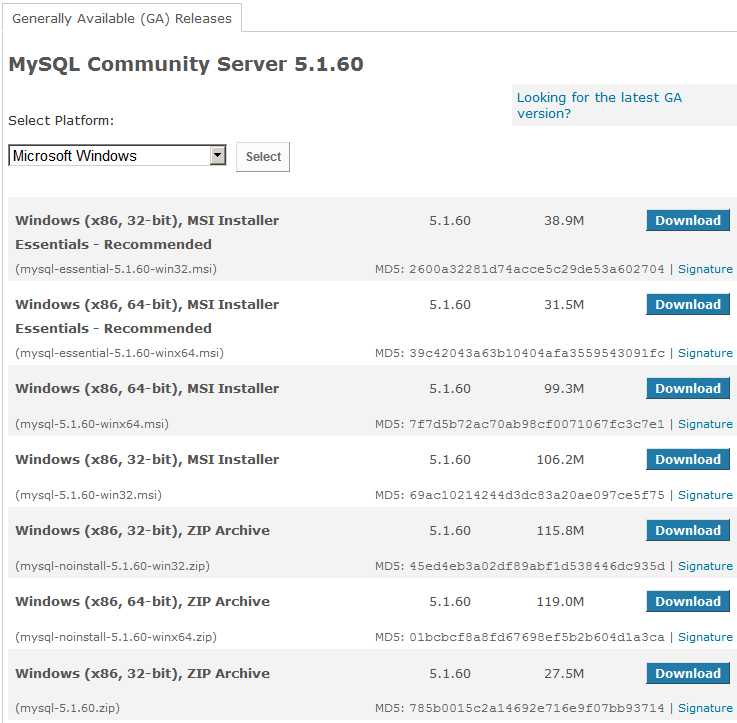Click MD5 hash 01bcbcf8a8fd67698ef5b2b604d1a3ca
This screenshot has width=737, height=723.
pos(537,637)
